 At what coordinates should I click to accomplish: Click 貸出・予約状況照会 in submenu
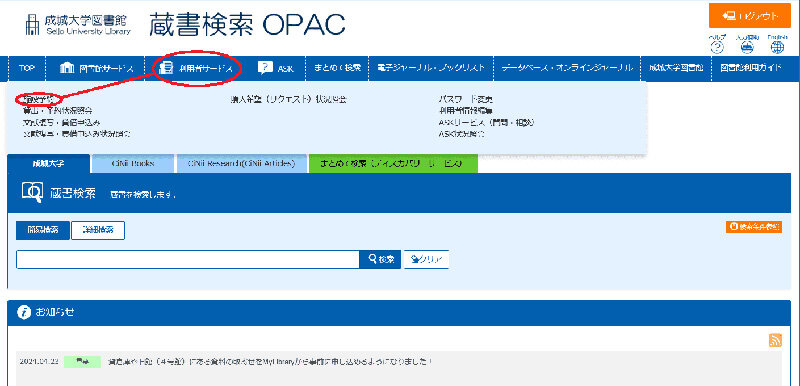click(58, 110)
